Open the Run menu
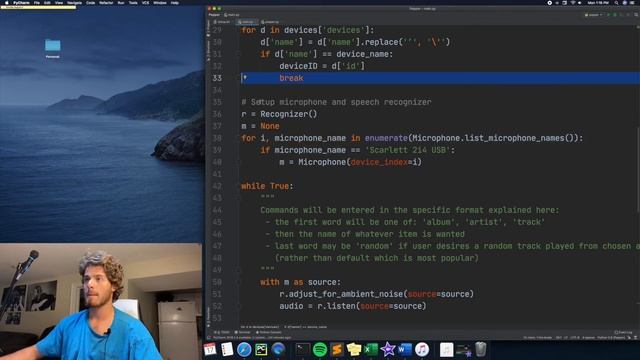This screenshot has width=640, height=360. coord(121,2)
